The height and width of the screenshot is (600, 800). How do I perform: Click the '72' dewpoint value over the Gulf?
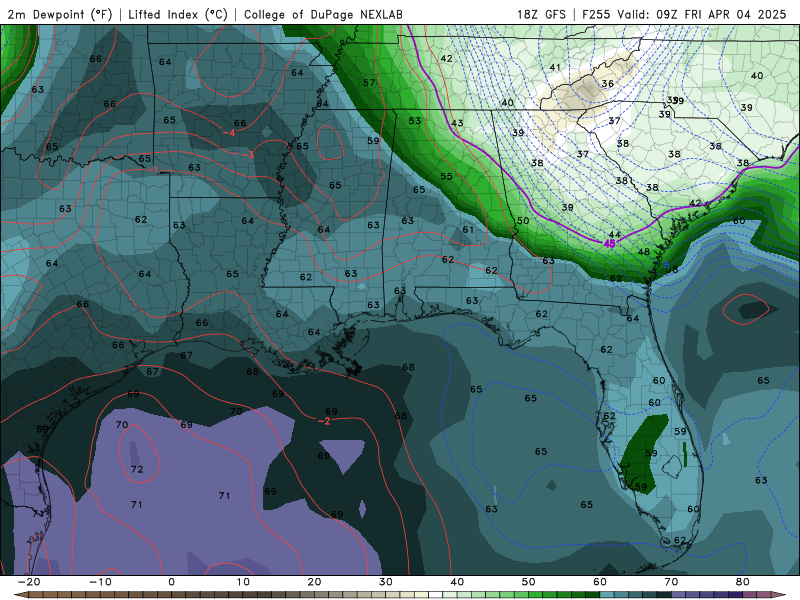coord(137,469)
